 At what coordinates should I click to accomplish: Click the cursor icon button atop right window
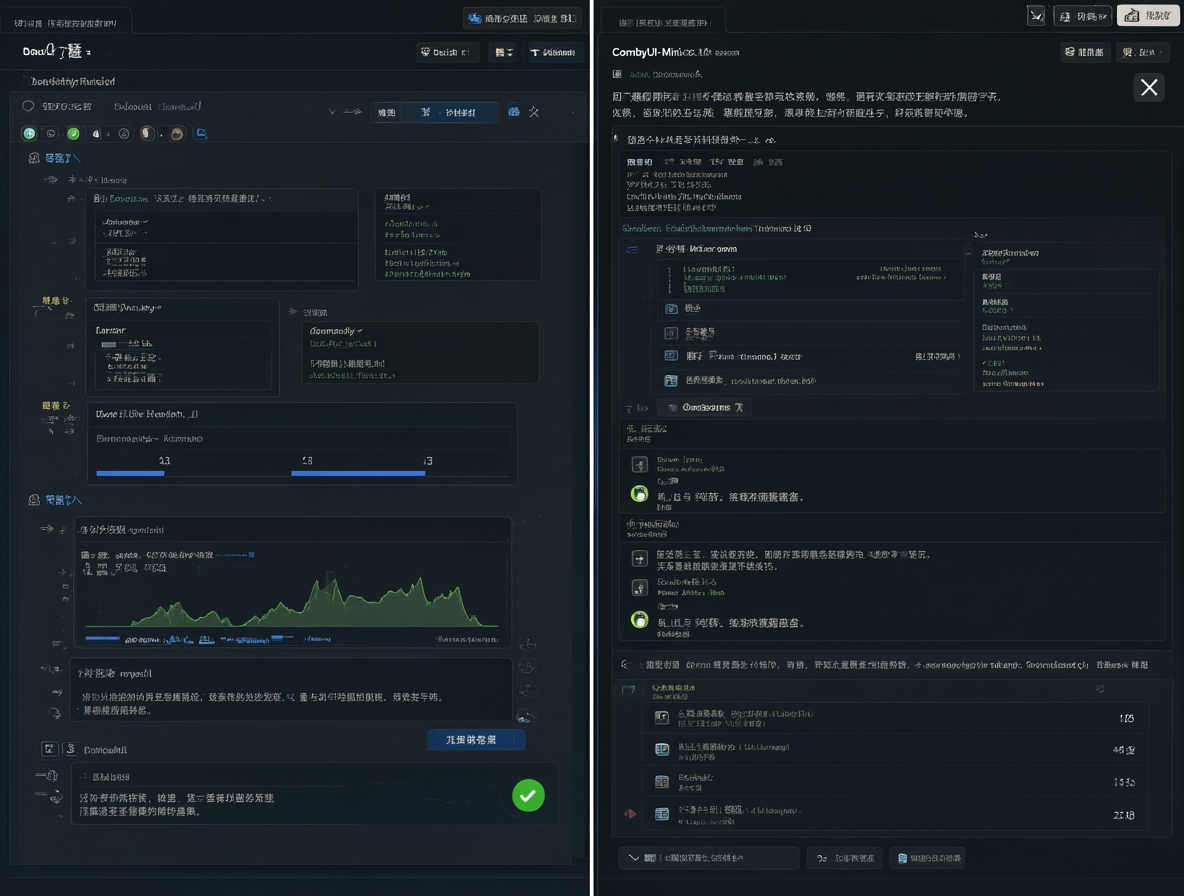[1036, 16]
